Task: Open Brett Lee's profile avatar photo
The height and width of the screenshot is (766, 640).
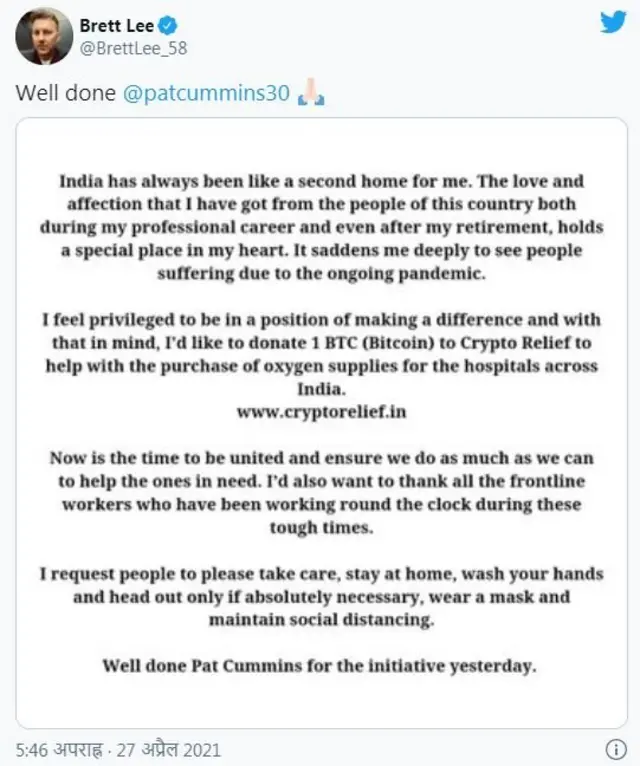Action: 44,36
